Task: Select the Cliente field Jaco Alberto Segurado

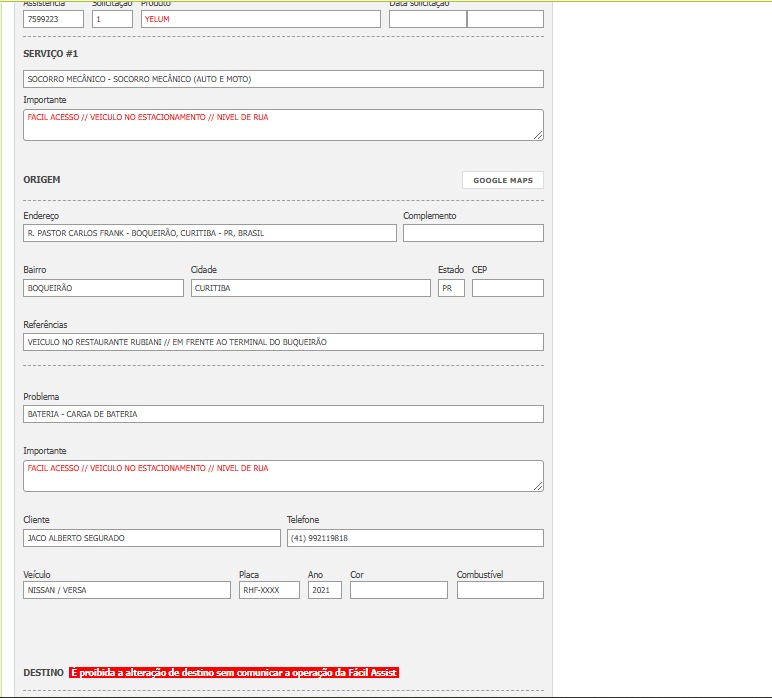Action: (152, 538)
